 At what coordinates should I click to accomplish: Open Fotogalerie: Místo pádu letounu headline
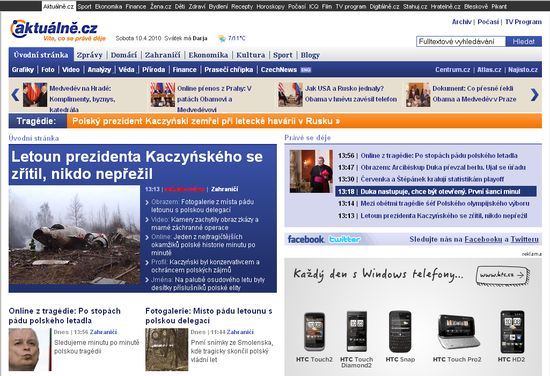coord(209,316)
